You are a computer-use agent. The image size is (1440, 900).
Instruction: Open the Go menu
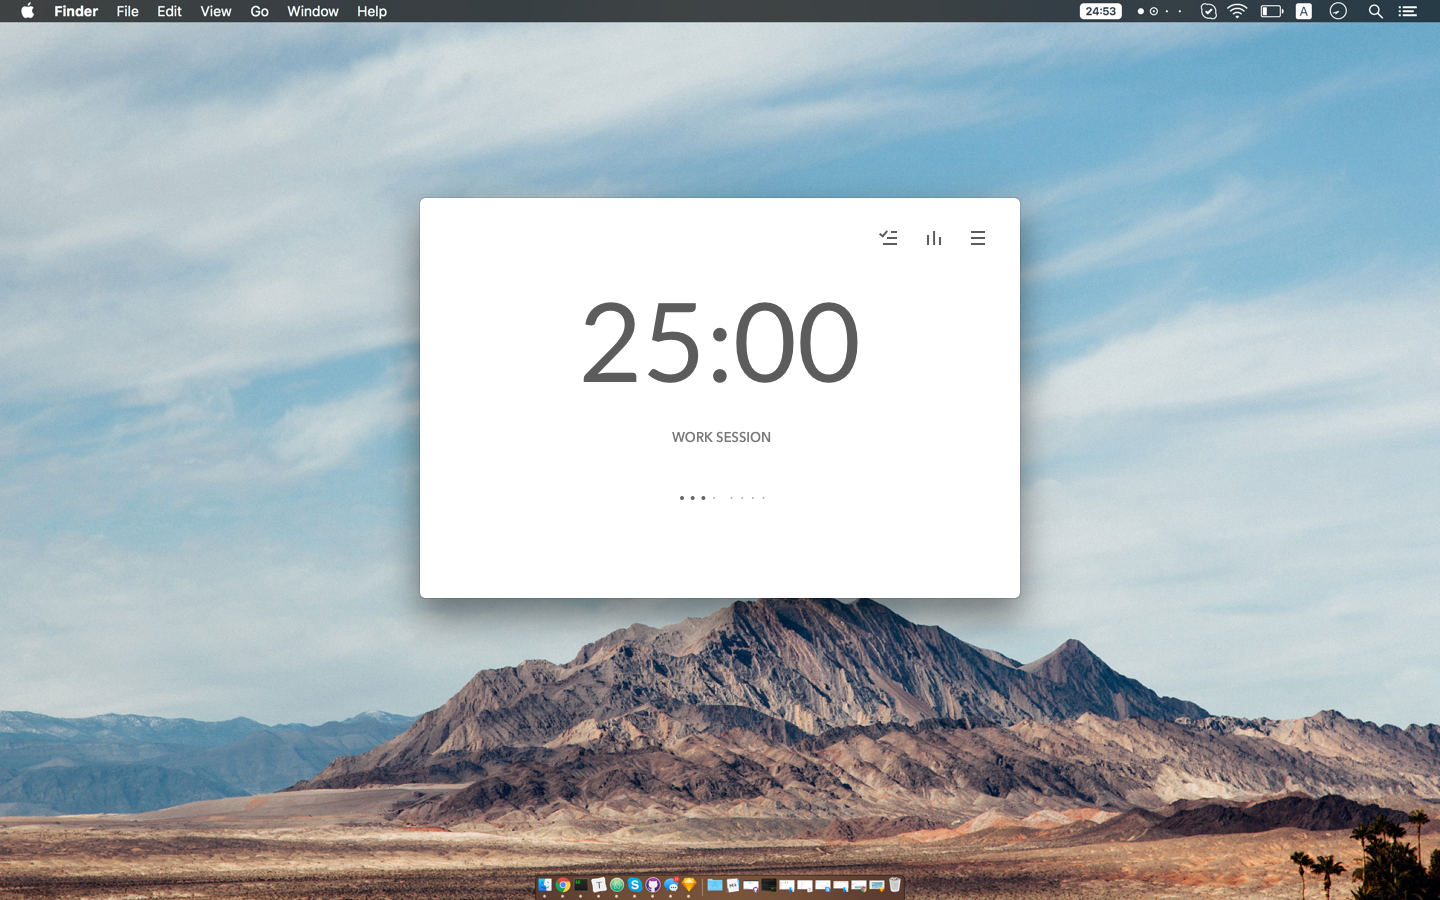260,11
